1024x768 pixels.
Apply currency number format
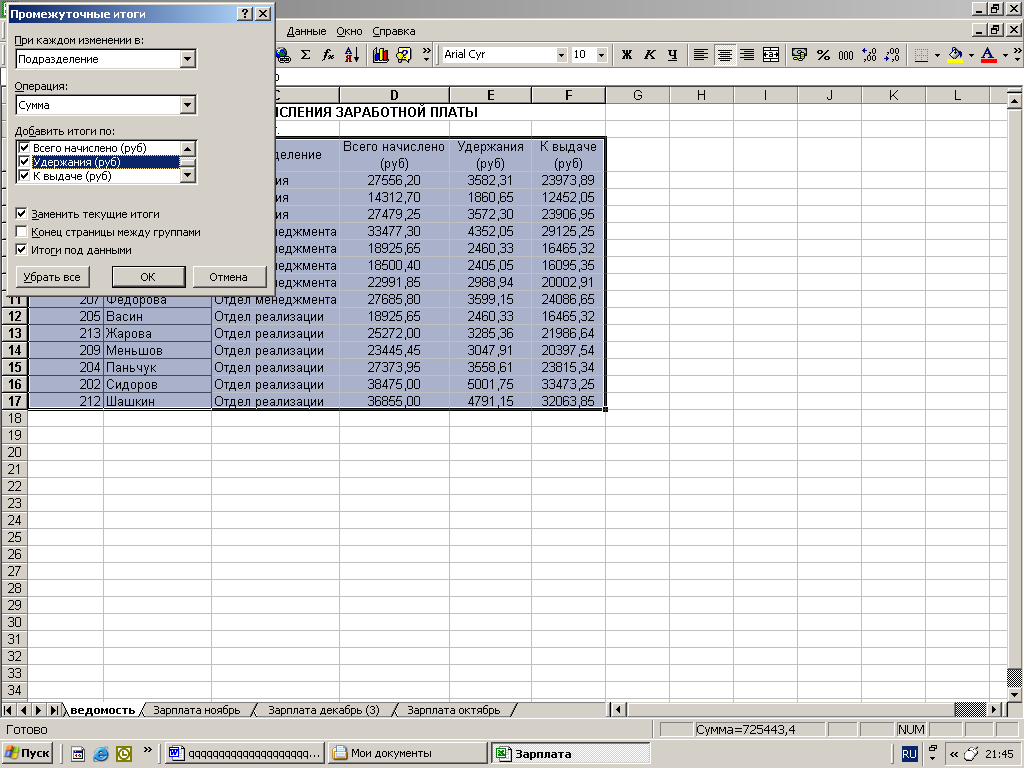click(799, 55)
